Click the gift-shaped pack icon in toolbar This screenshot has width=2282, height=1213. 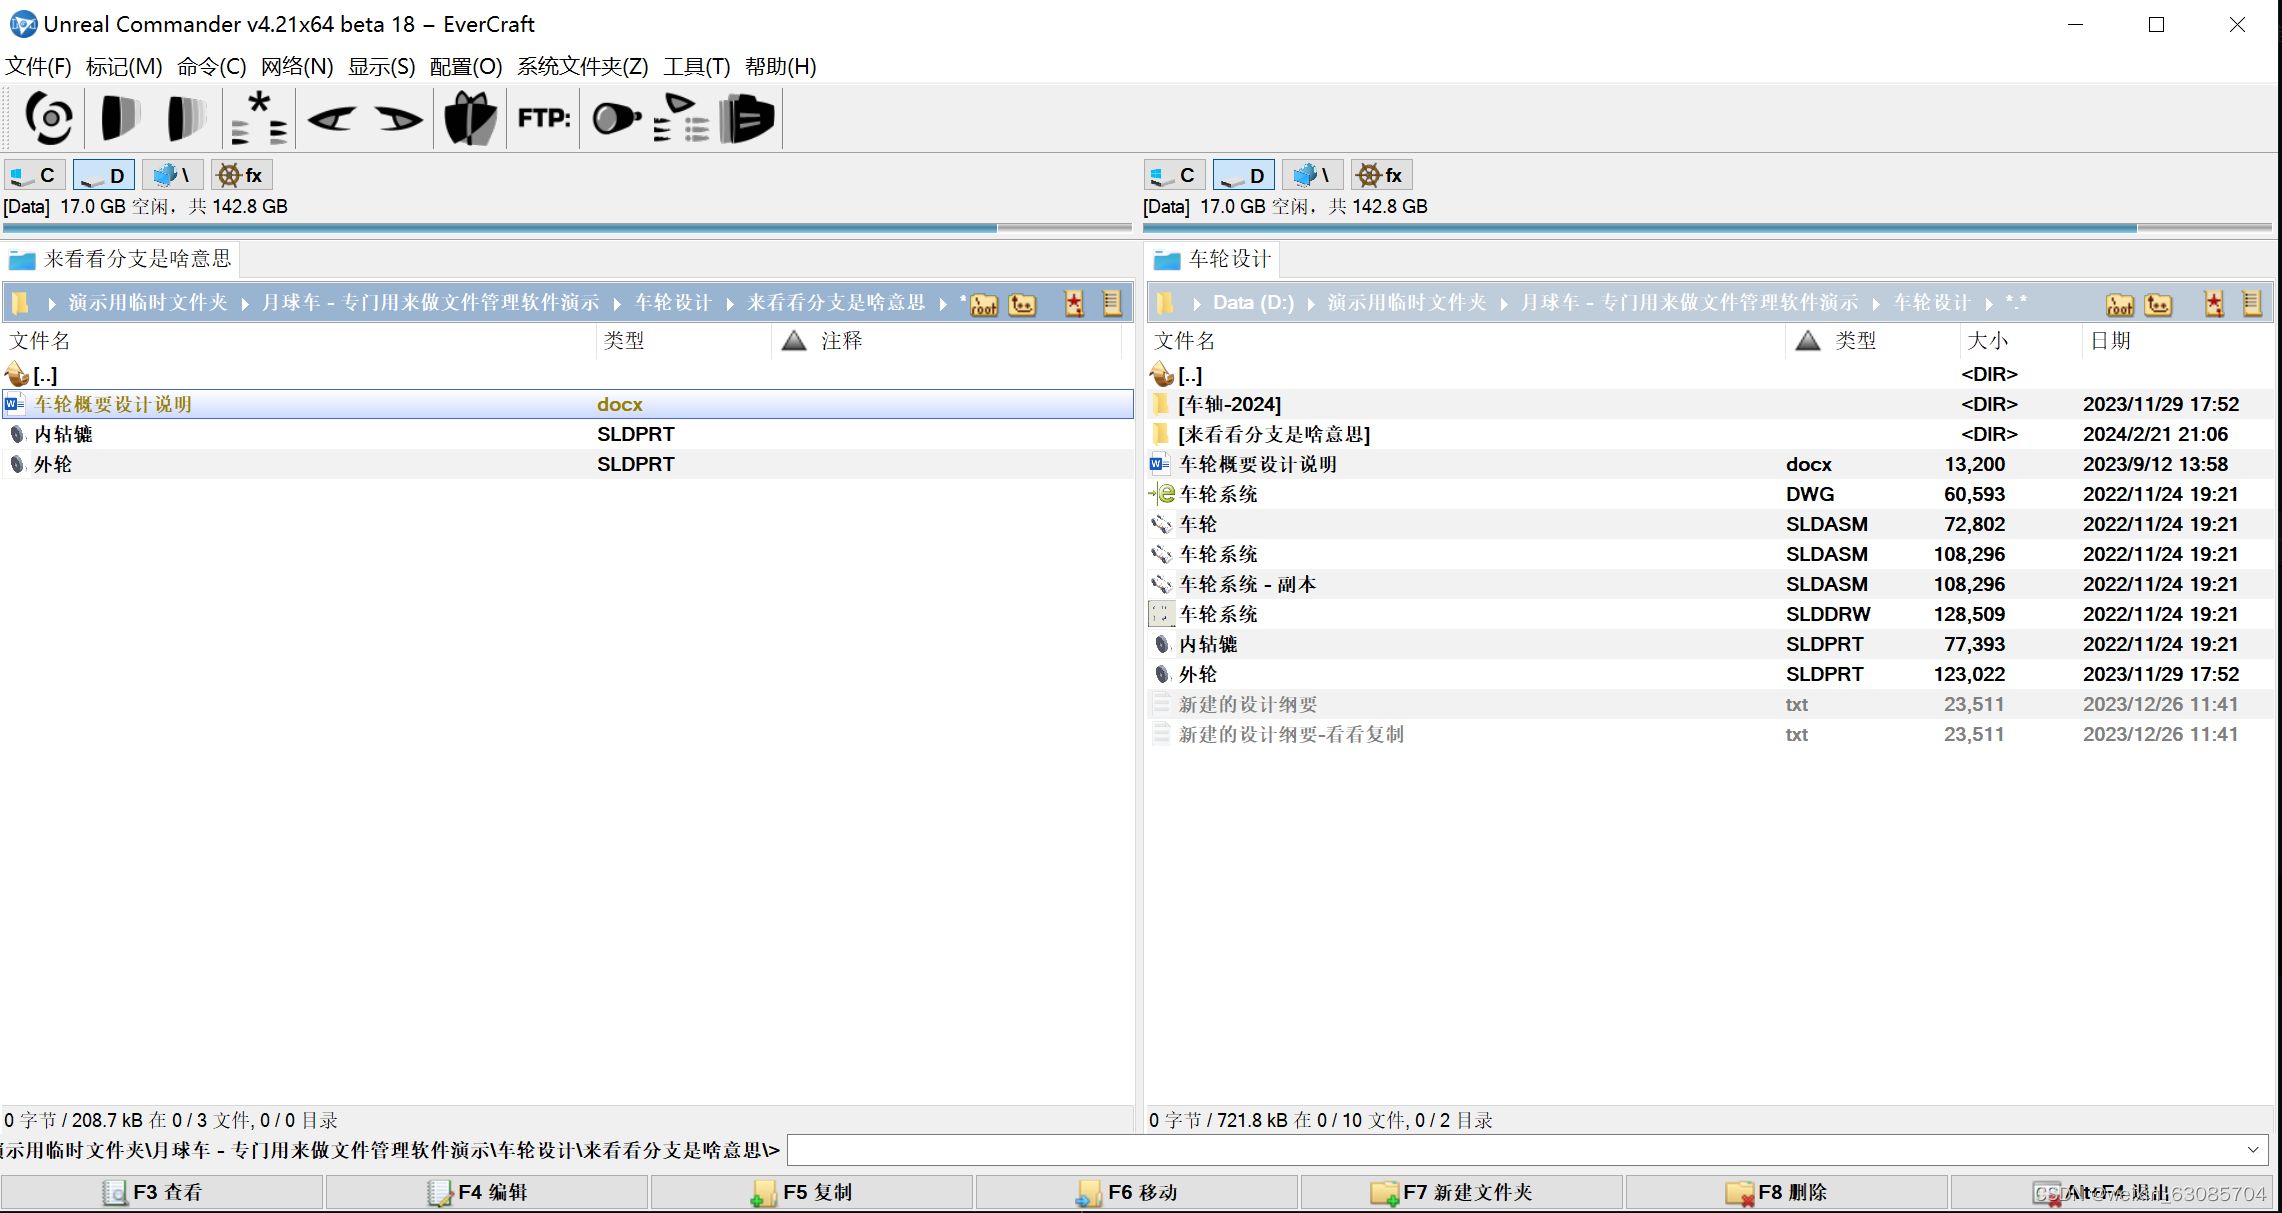click(x=470, y=118)
